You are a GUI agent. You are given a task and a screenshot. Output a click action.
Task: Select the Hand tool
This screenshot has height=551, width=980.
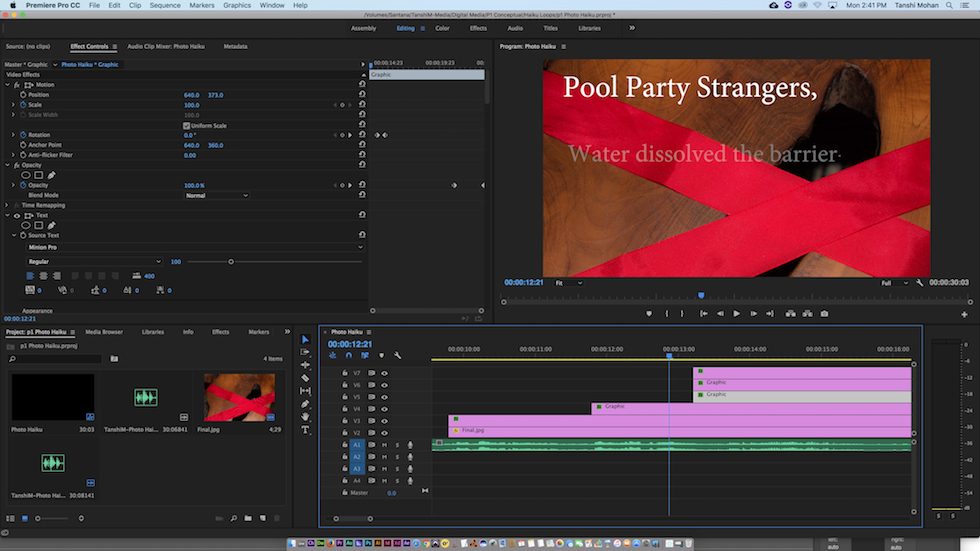pos(305,417)
